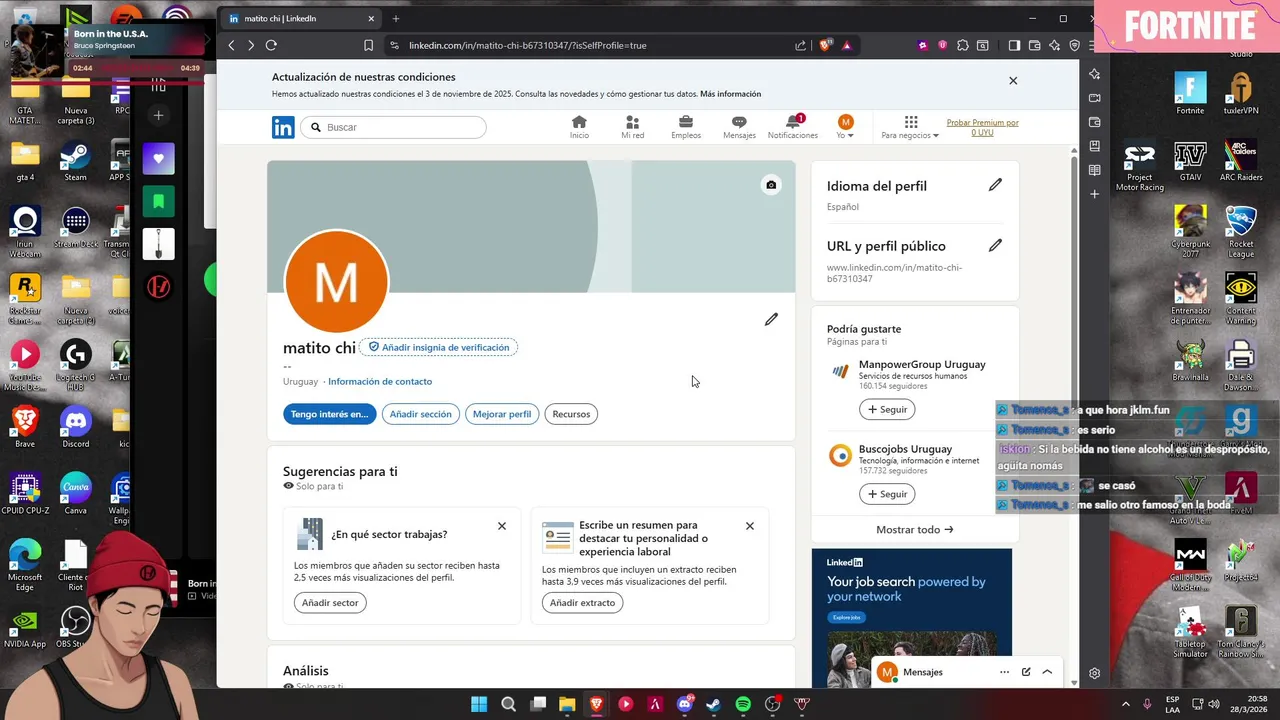Click matito chi profile avatar
1280x720 pixels.
click(x=336, y=282)
